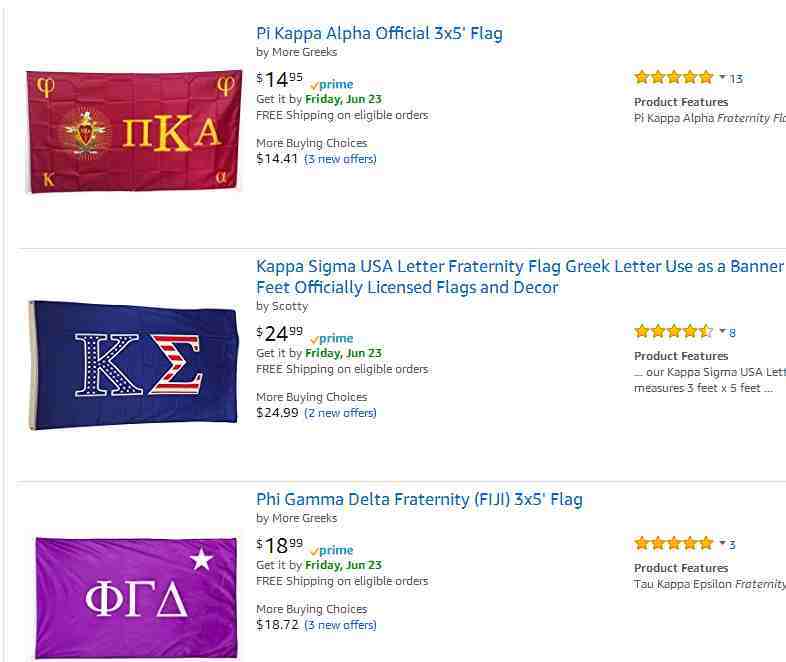This screenshot has height=662, width=786.
Task: Expand rating dropdown arrow next to 13 reviews
Action: 722,77
